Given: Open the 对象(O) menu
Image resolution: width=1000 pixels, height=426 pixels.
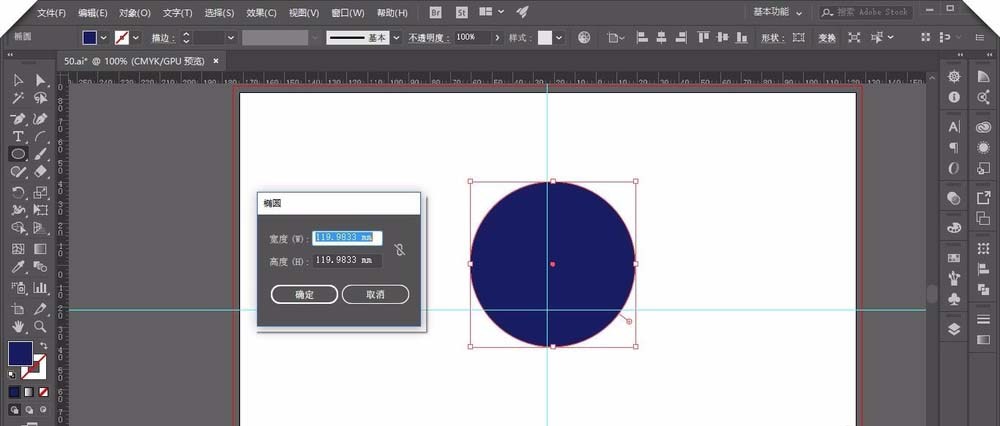Looking at the screenshot, I should click(135, 13).
